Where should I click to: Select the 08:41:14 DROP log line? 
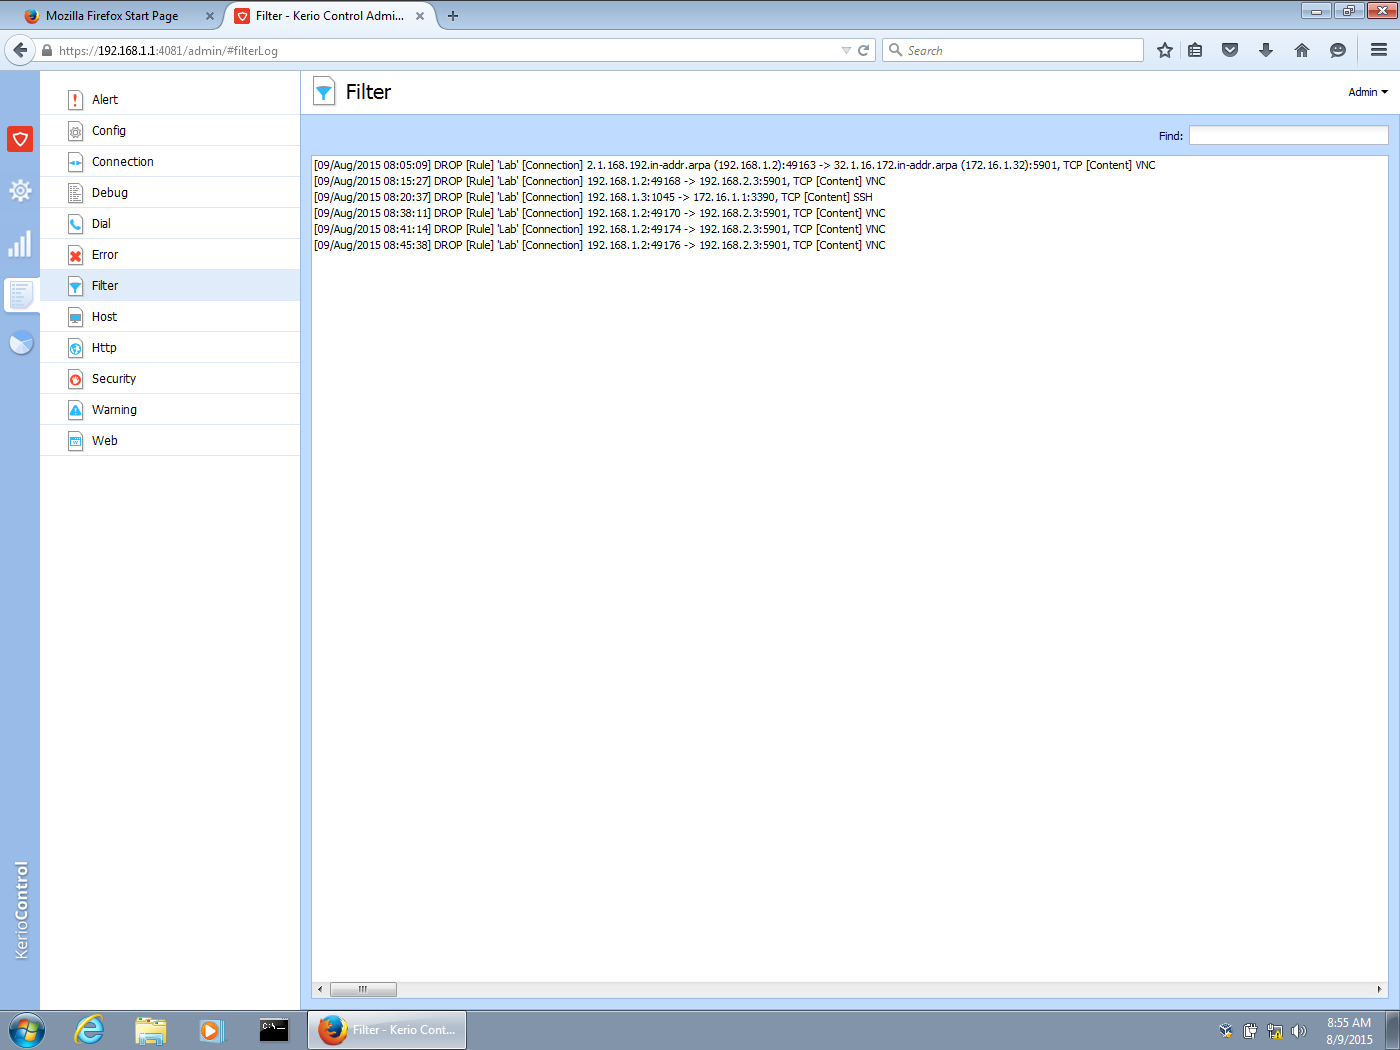pos(599,229)
